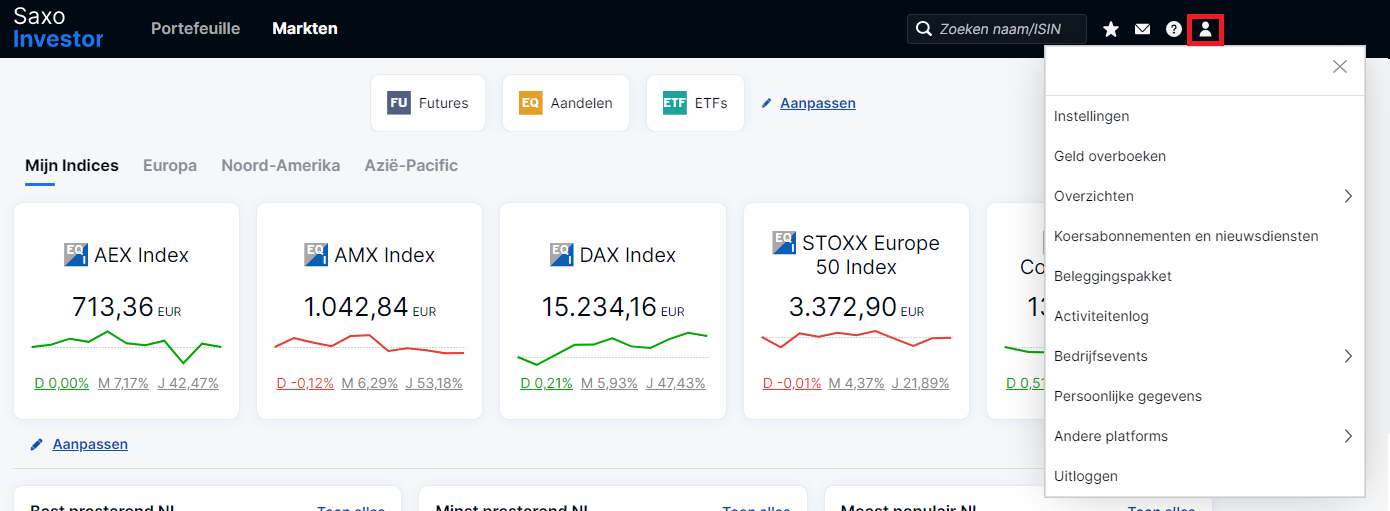This screenshot has width=1390, height=511.
Task: Click the ETFs product button
Action: (x=696, y=103)
